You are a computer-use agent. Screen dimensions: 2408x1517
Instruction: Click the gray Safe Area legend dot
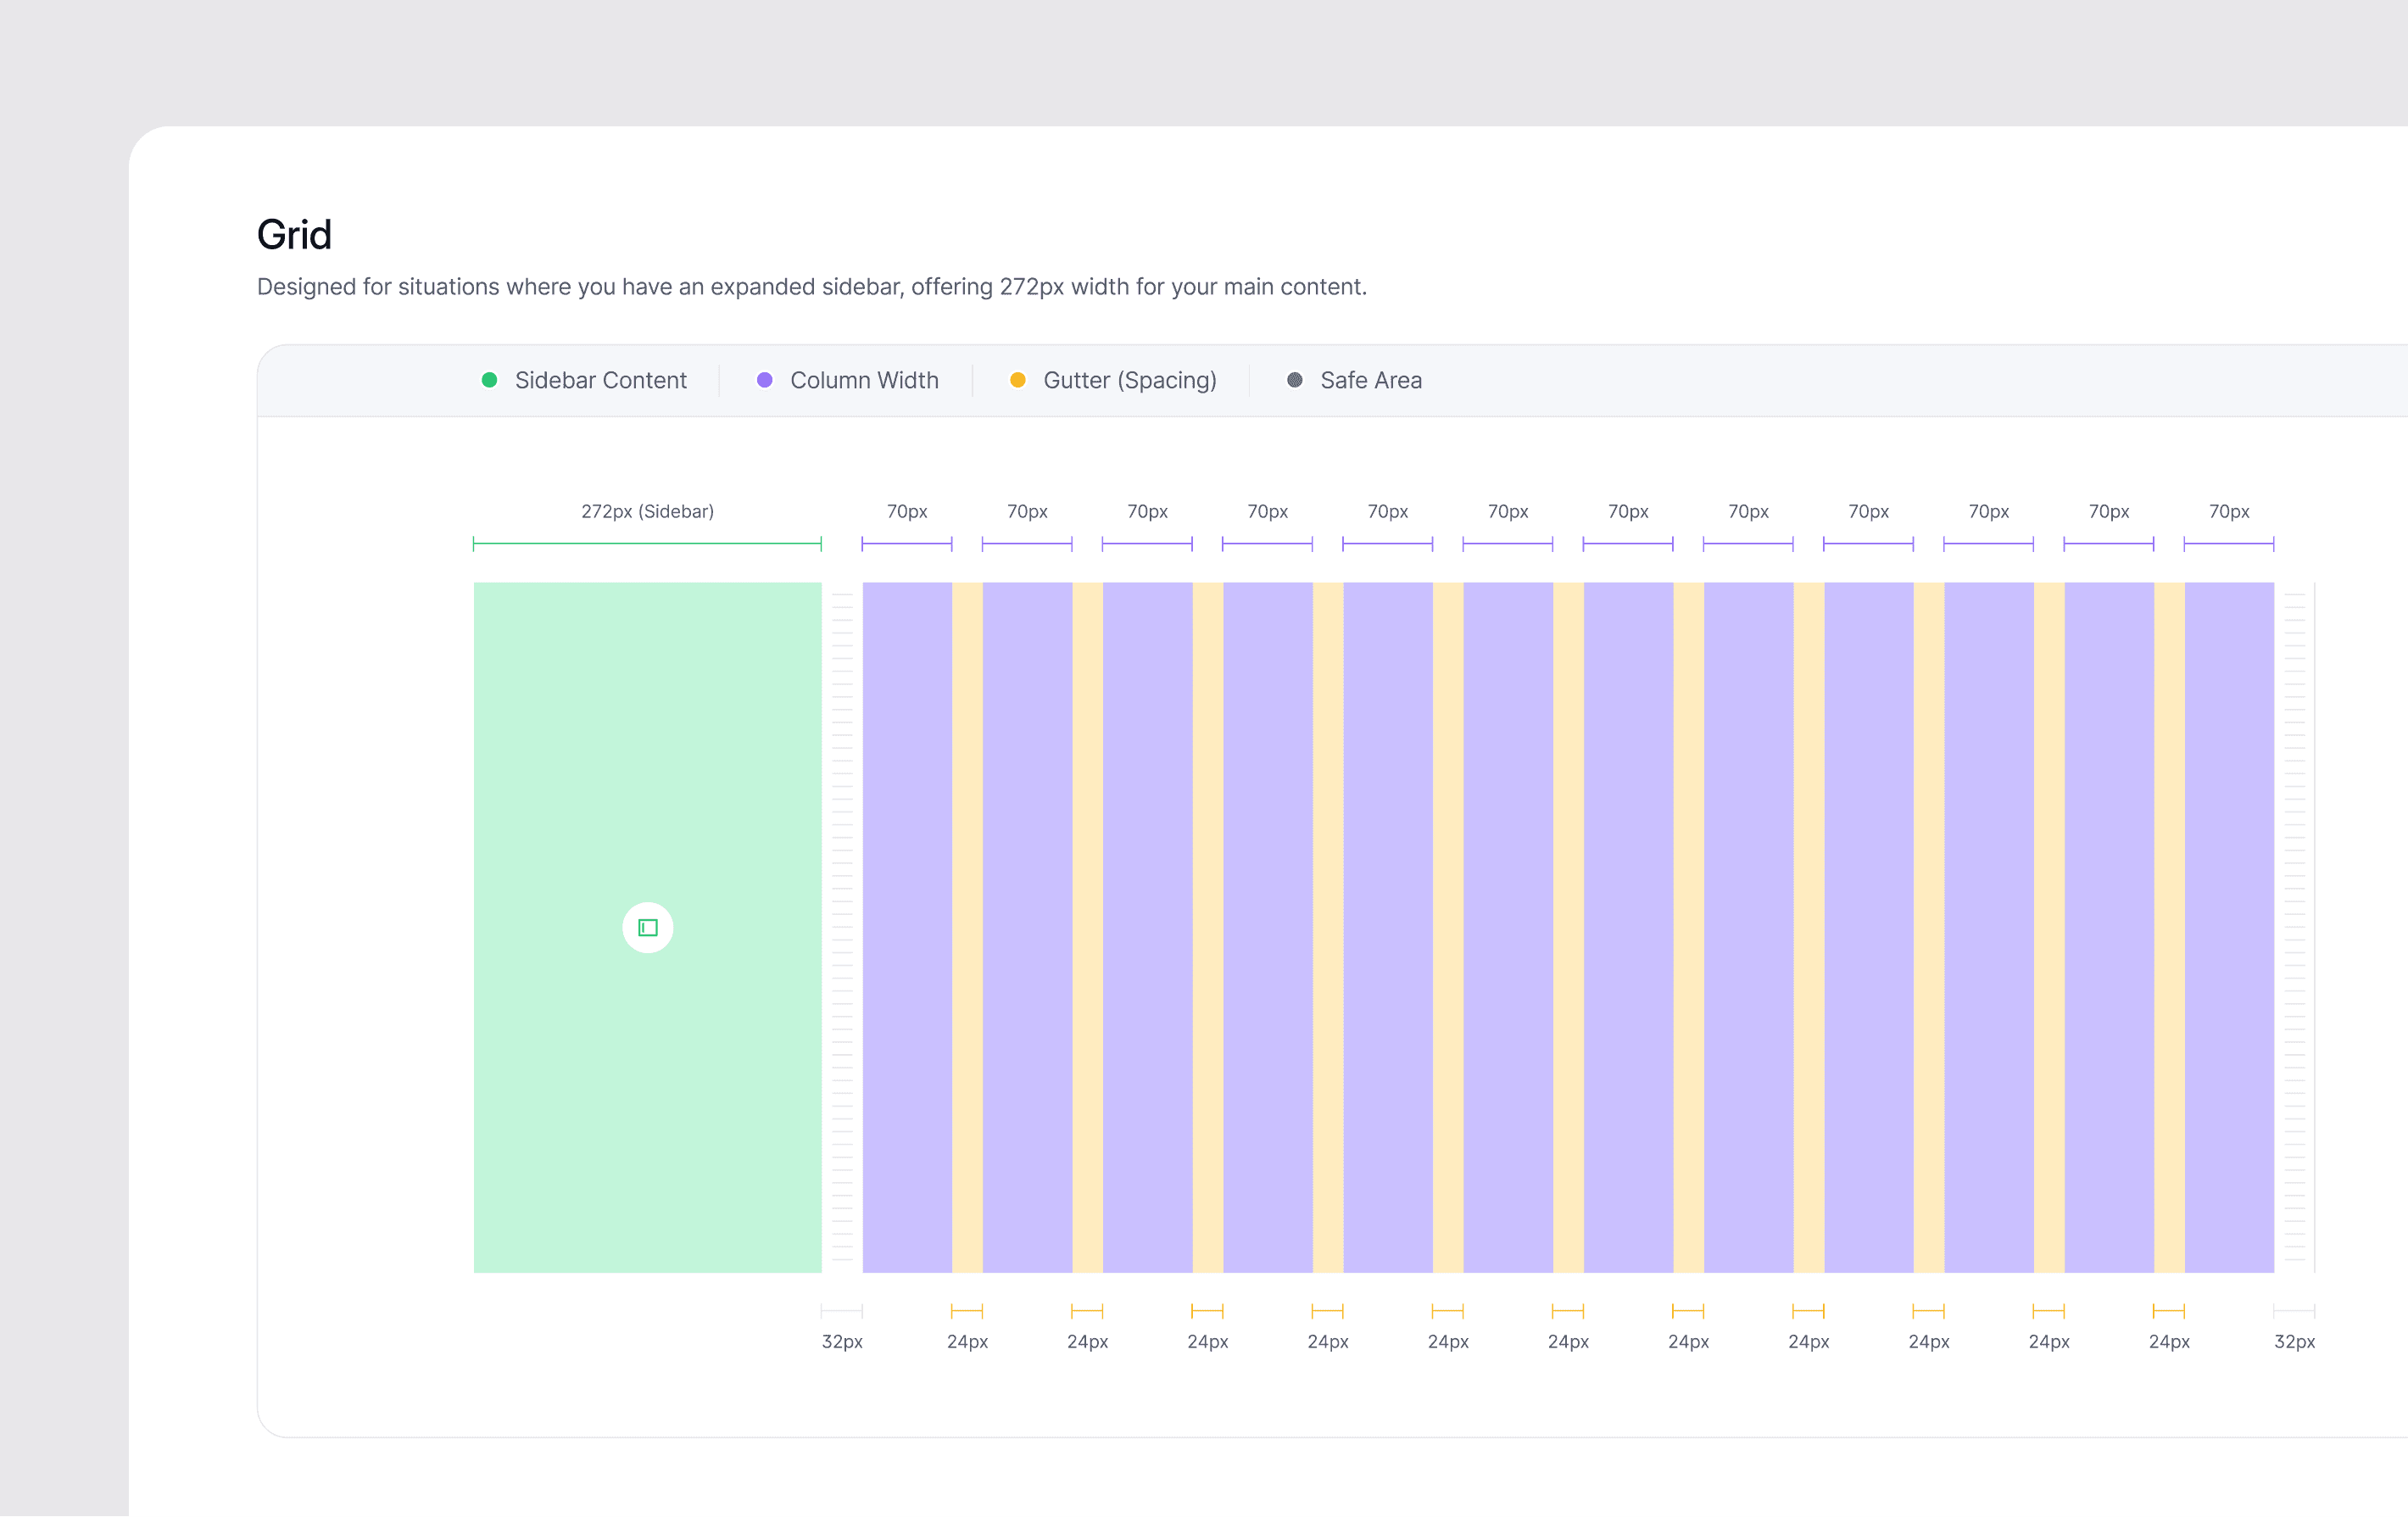point(1294,380)
